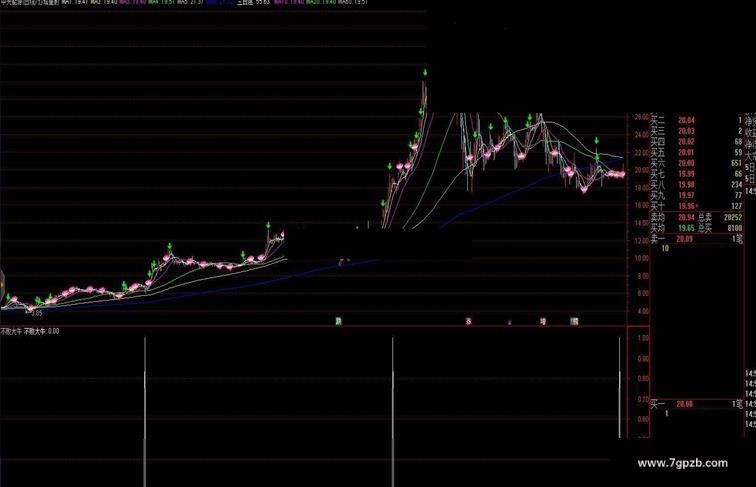Select order book price 20.03
The height and width of the screenshot is (487, 756).
pos(686,131)
